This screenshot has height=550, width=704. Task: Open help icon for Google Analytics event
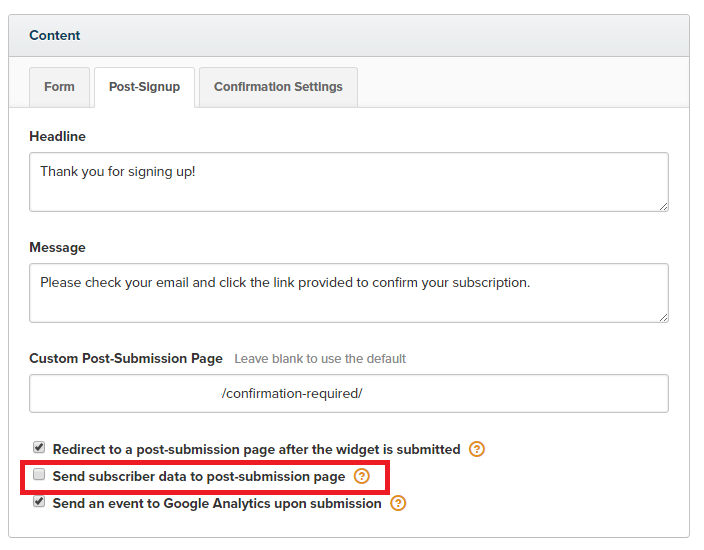(398, 503)
